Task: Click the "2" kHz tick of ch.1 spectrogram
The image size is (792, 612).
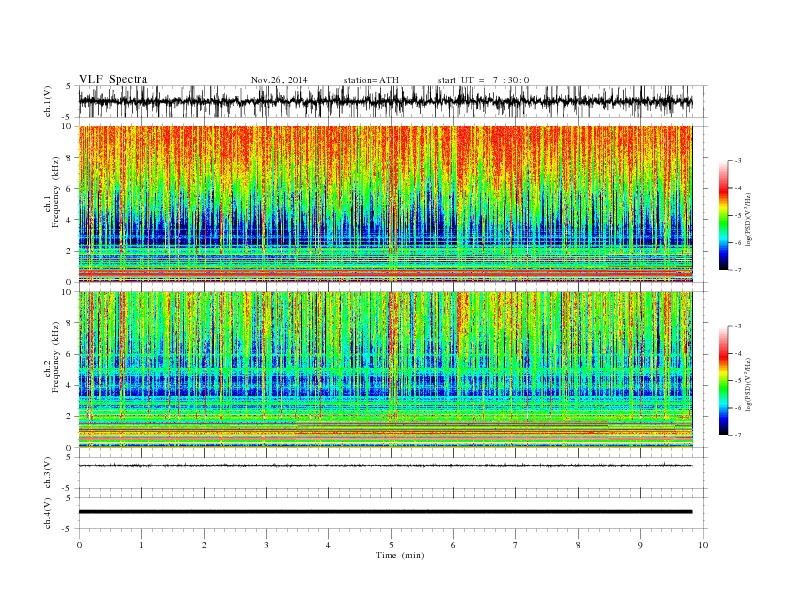Action: (x=70, y=251)
